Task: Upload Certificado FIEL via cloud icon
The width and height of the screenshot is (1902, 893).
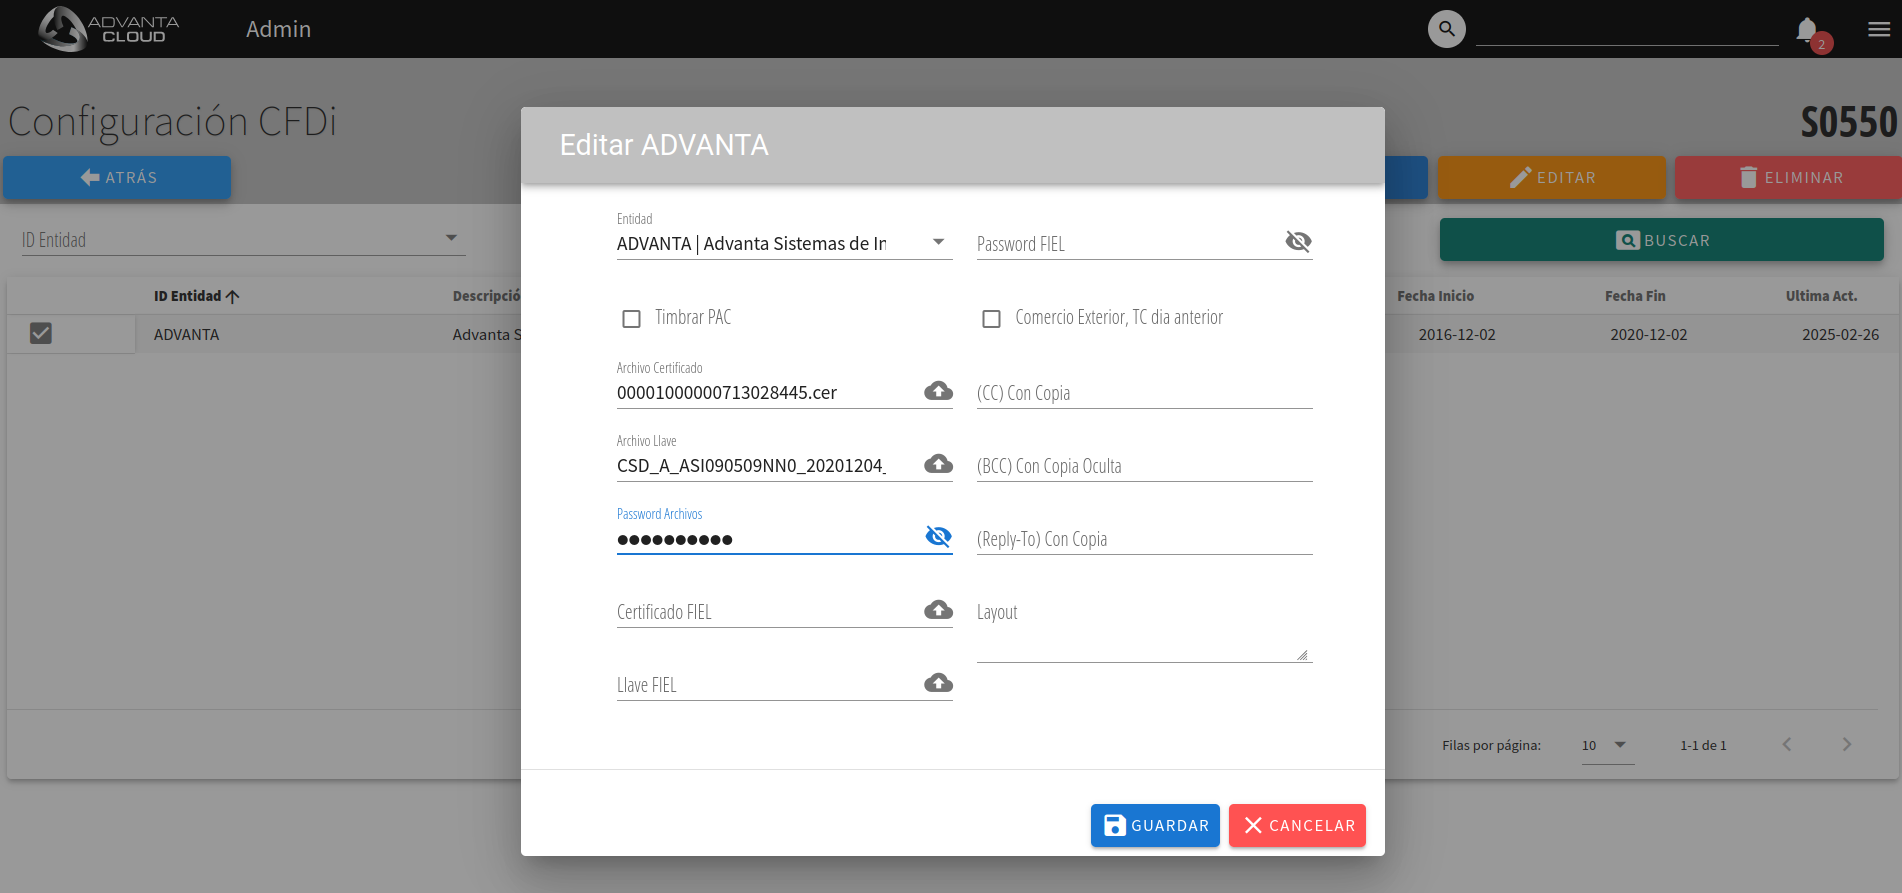Action: click(938, 610)
